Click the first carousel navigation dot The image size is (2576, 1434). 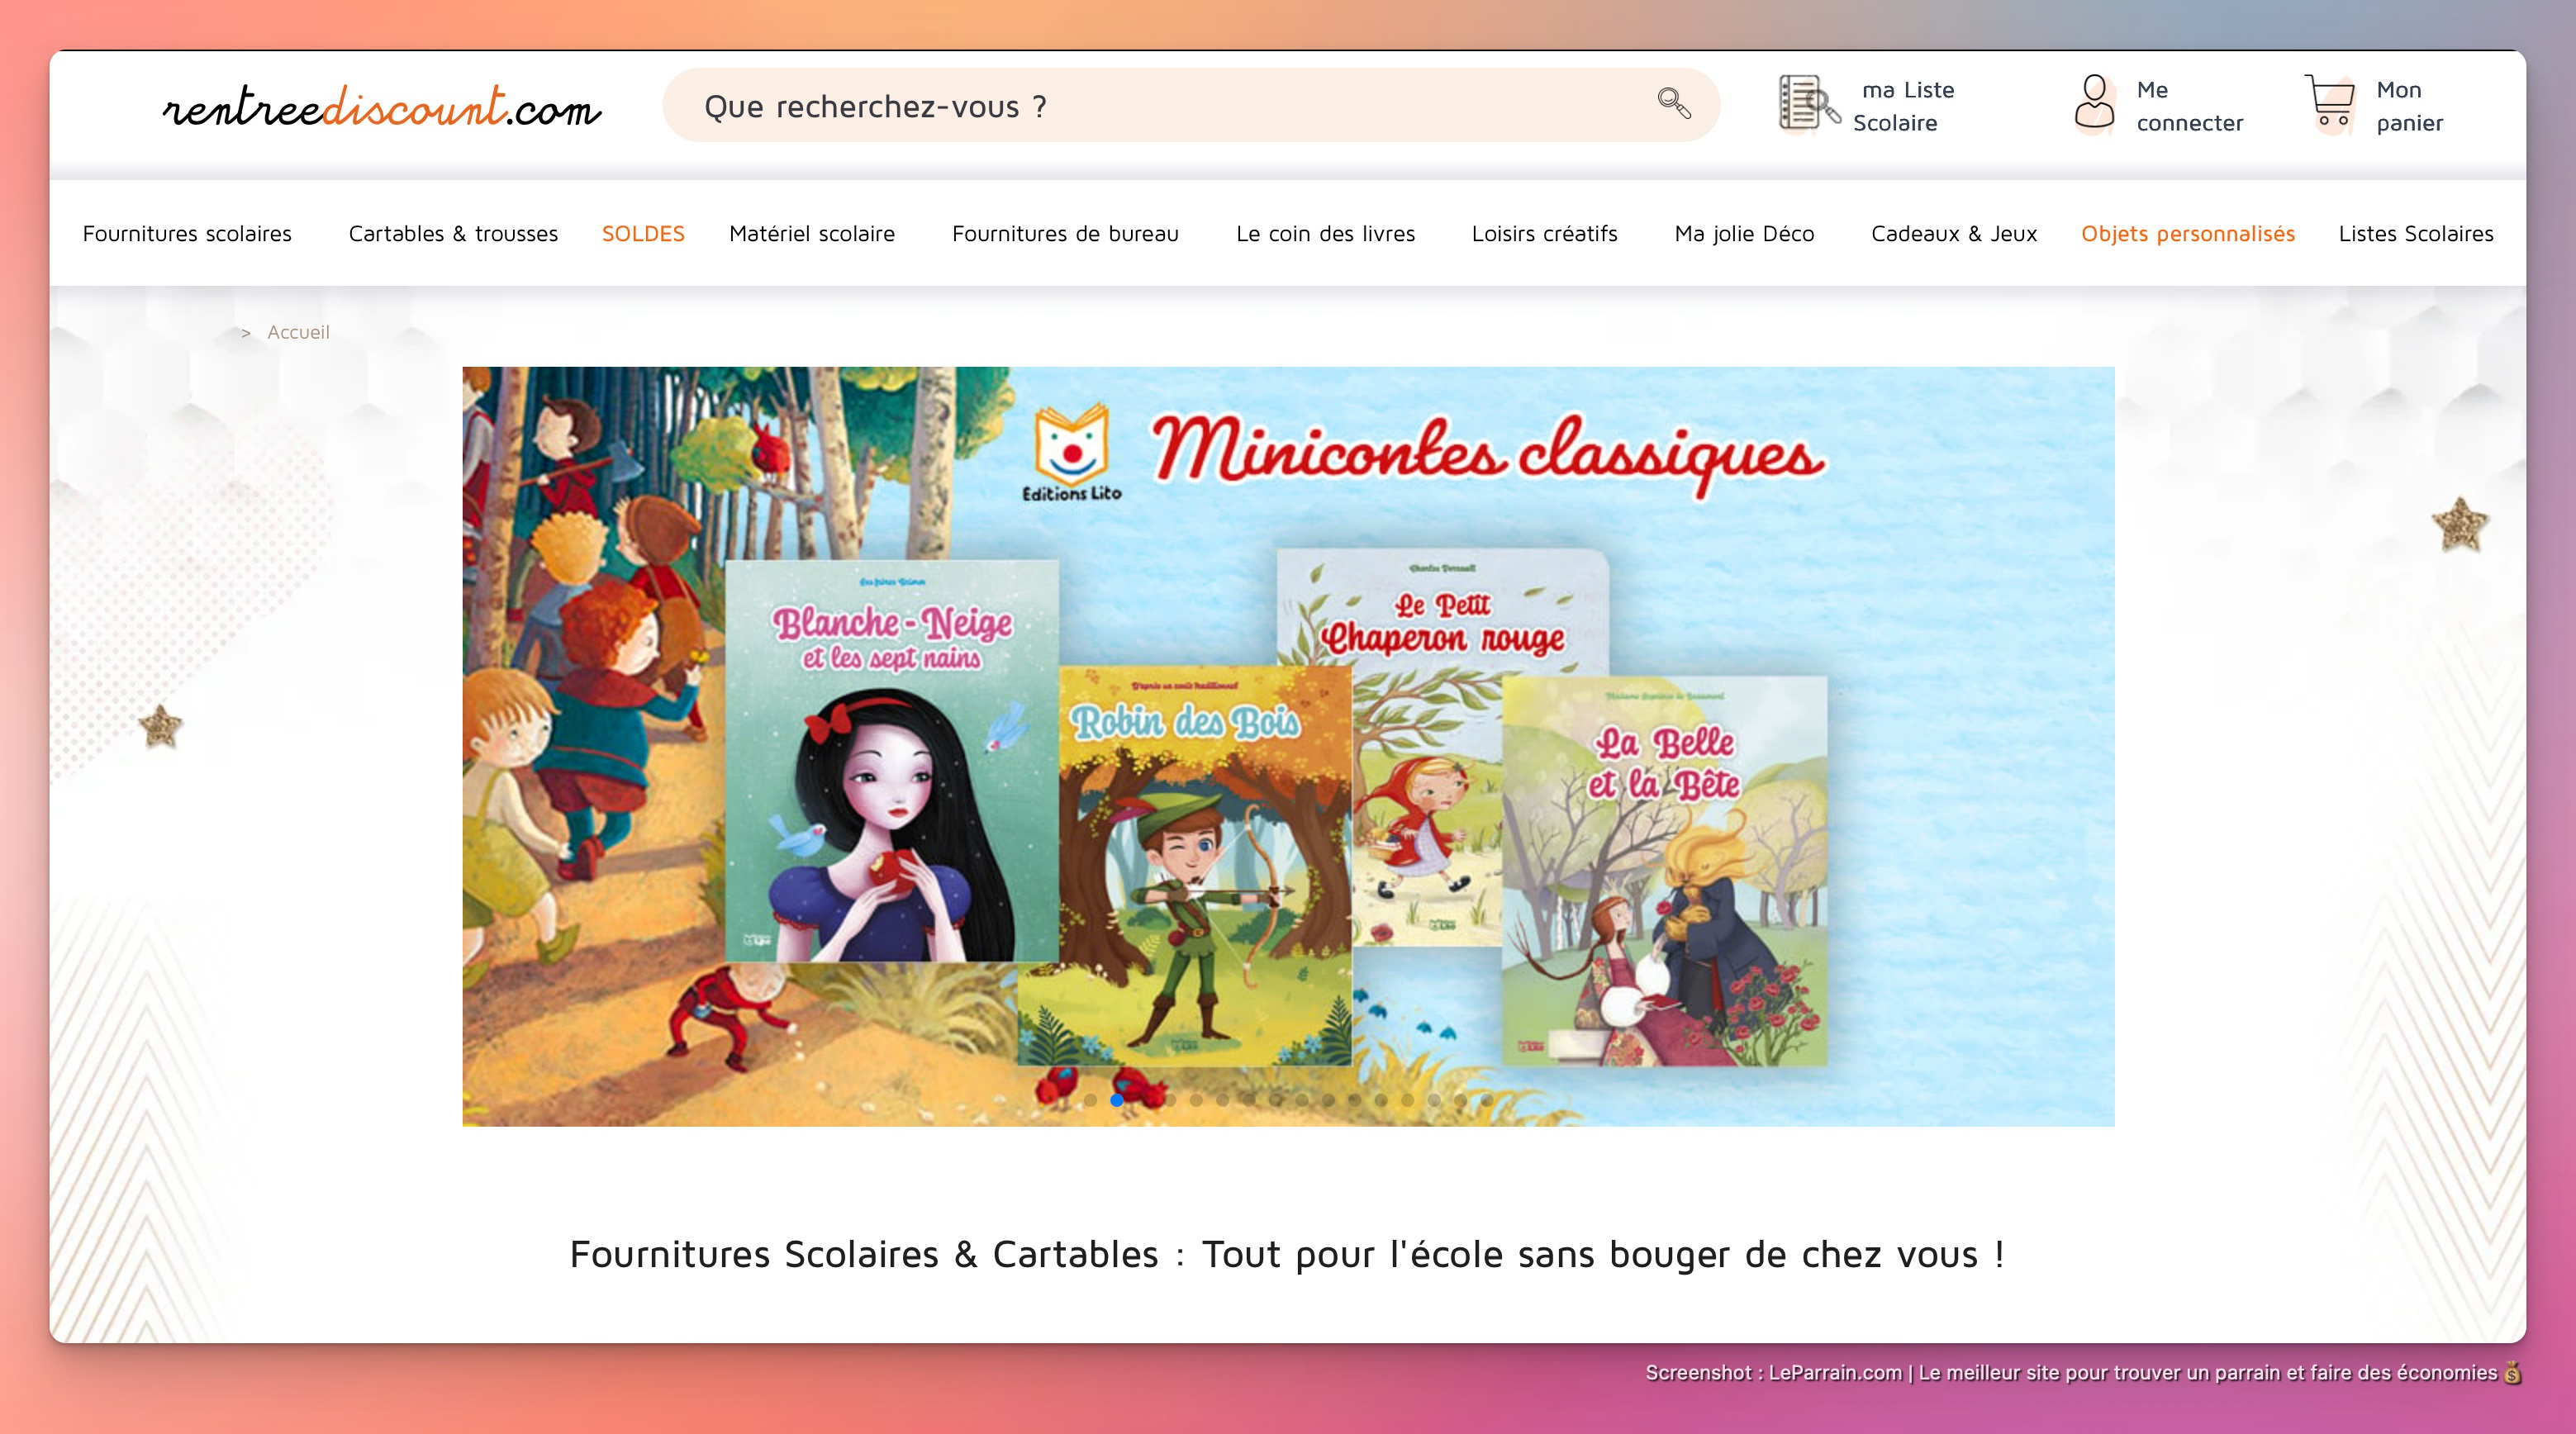(1088, 1100)
